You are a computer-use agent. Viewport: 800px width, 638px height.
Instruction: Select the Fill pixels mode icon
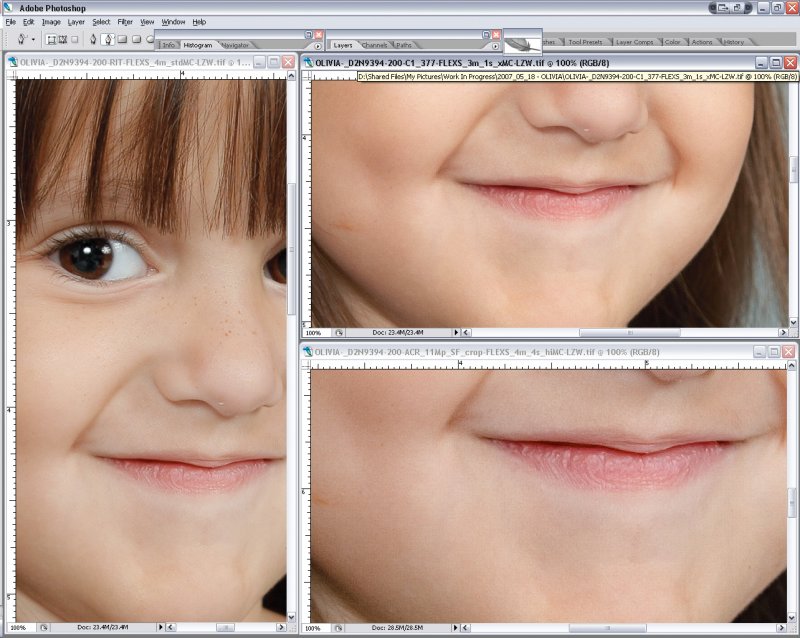coord(74,39)
